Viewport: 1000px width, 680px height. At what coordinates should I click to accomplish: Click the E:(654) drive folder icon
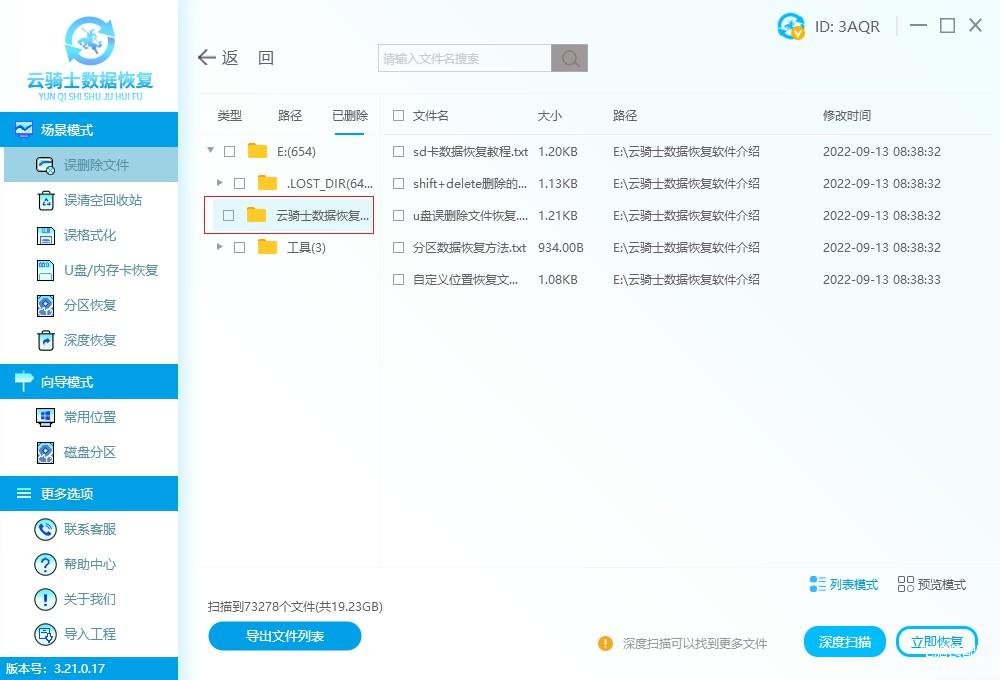(257, 151)
